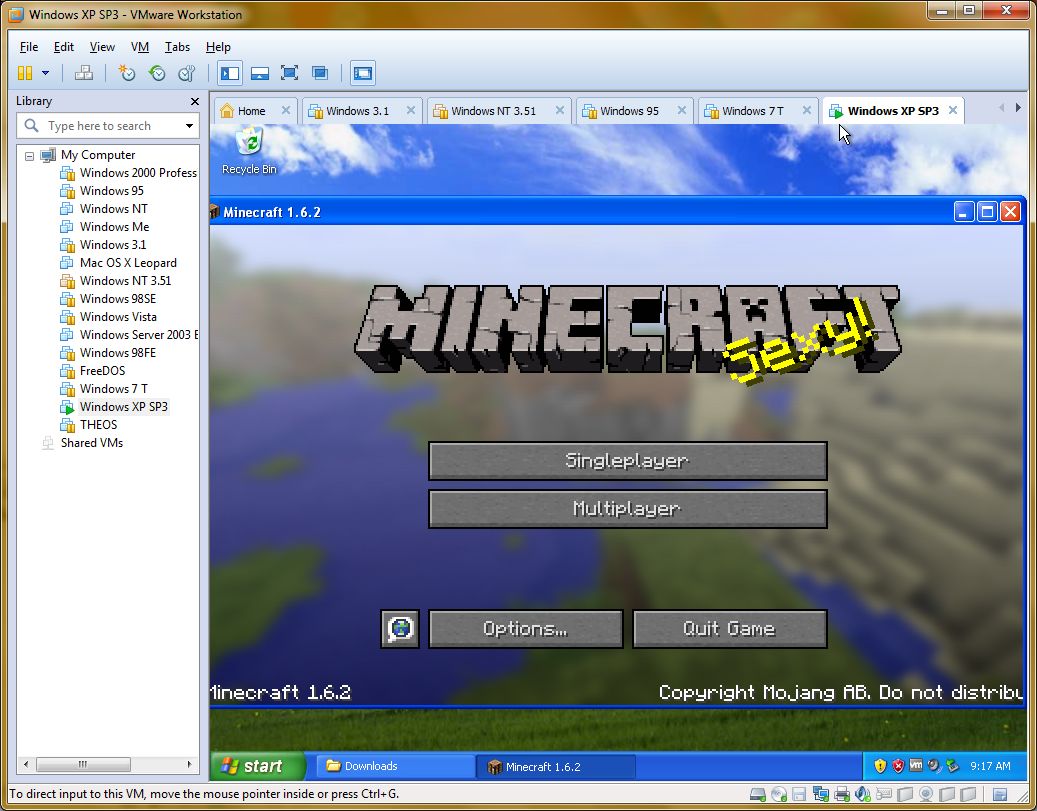Click the hard disk device status icon
1037x811 pixels.
(758, 794)
